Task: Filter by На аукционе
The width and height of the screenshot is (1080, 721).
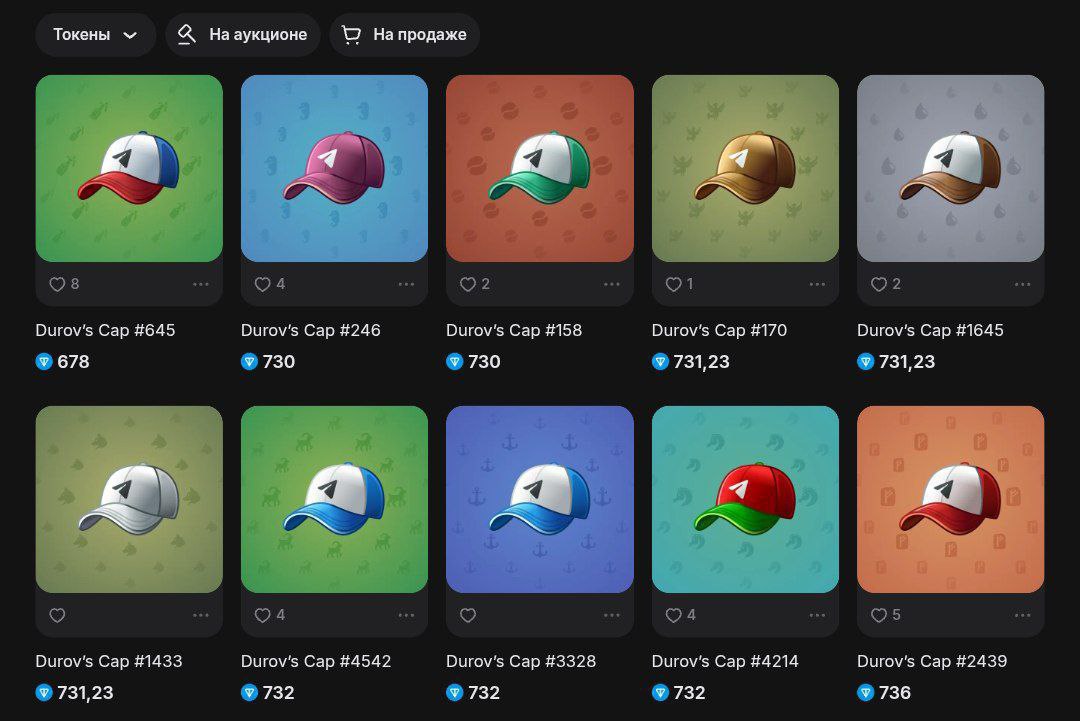Action: (242, 34)
